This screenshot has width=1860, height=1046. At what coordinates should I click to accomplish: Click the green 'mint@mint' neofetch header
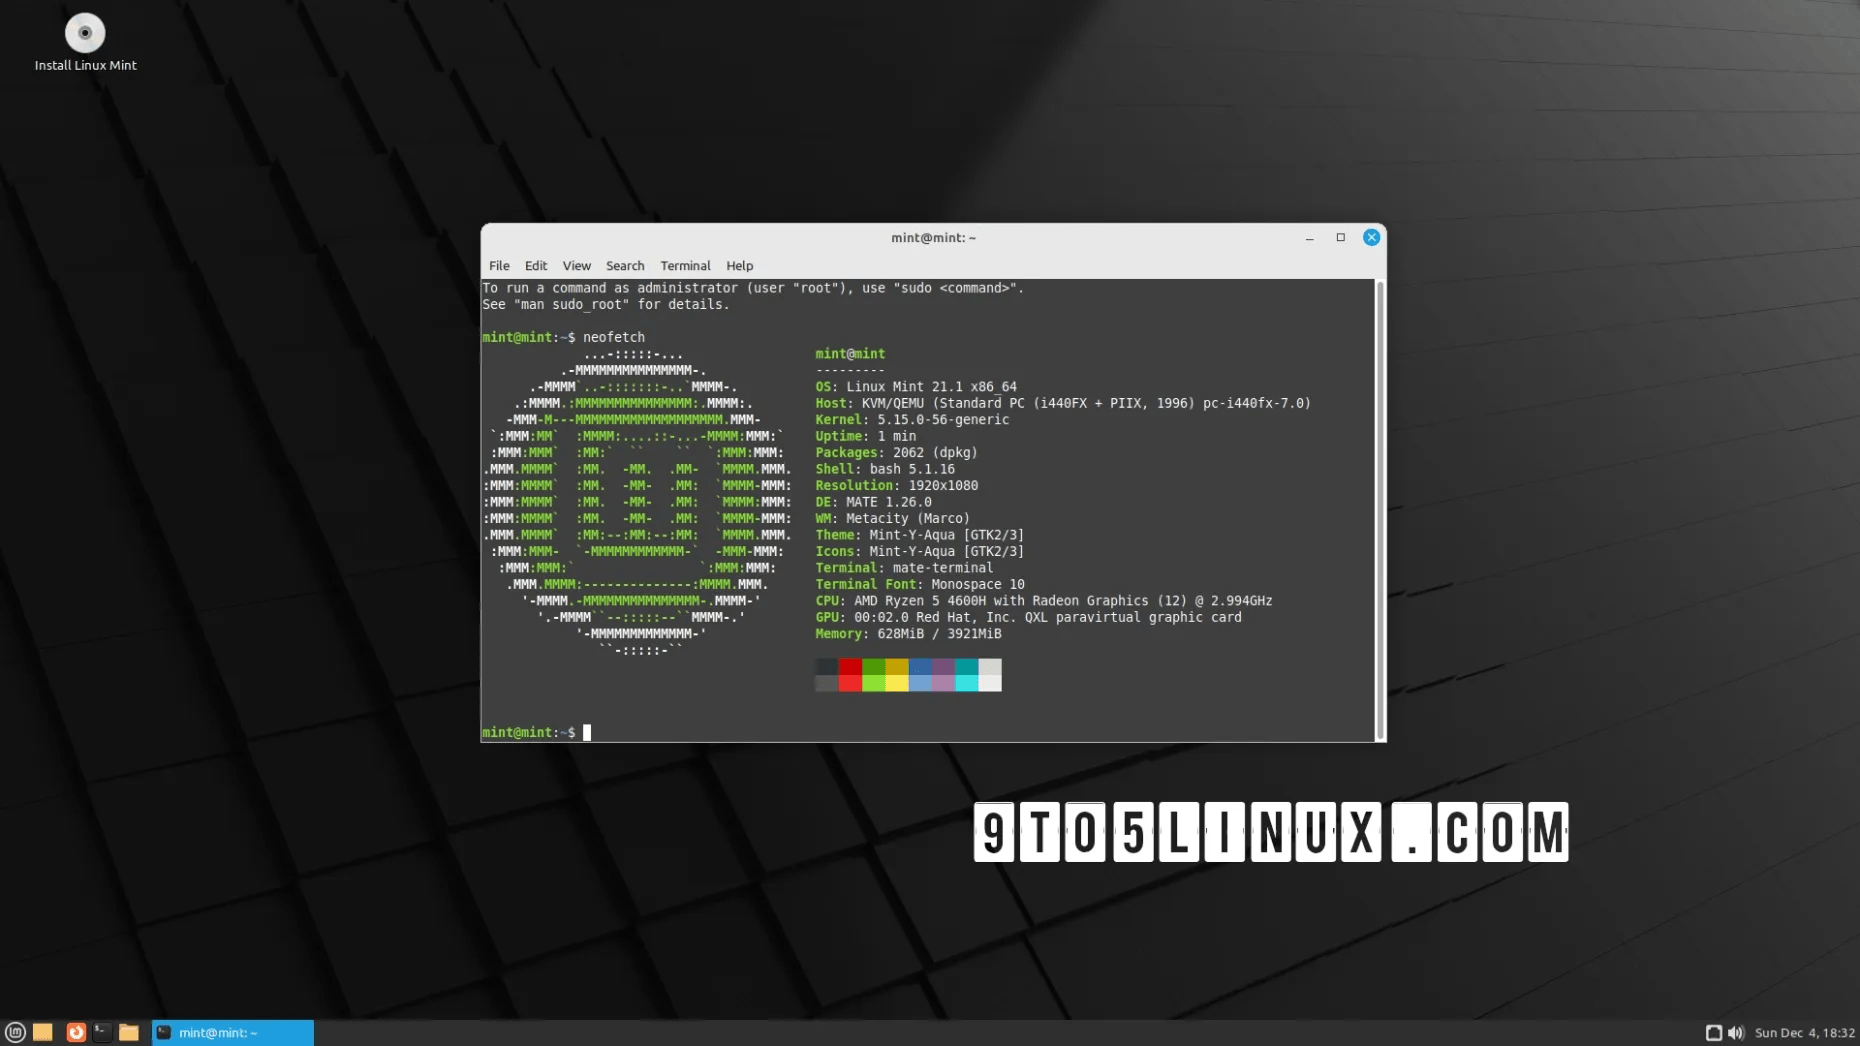(850, 353)
